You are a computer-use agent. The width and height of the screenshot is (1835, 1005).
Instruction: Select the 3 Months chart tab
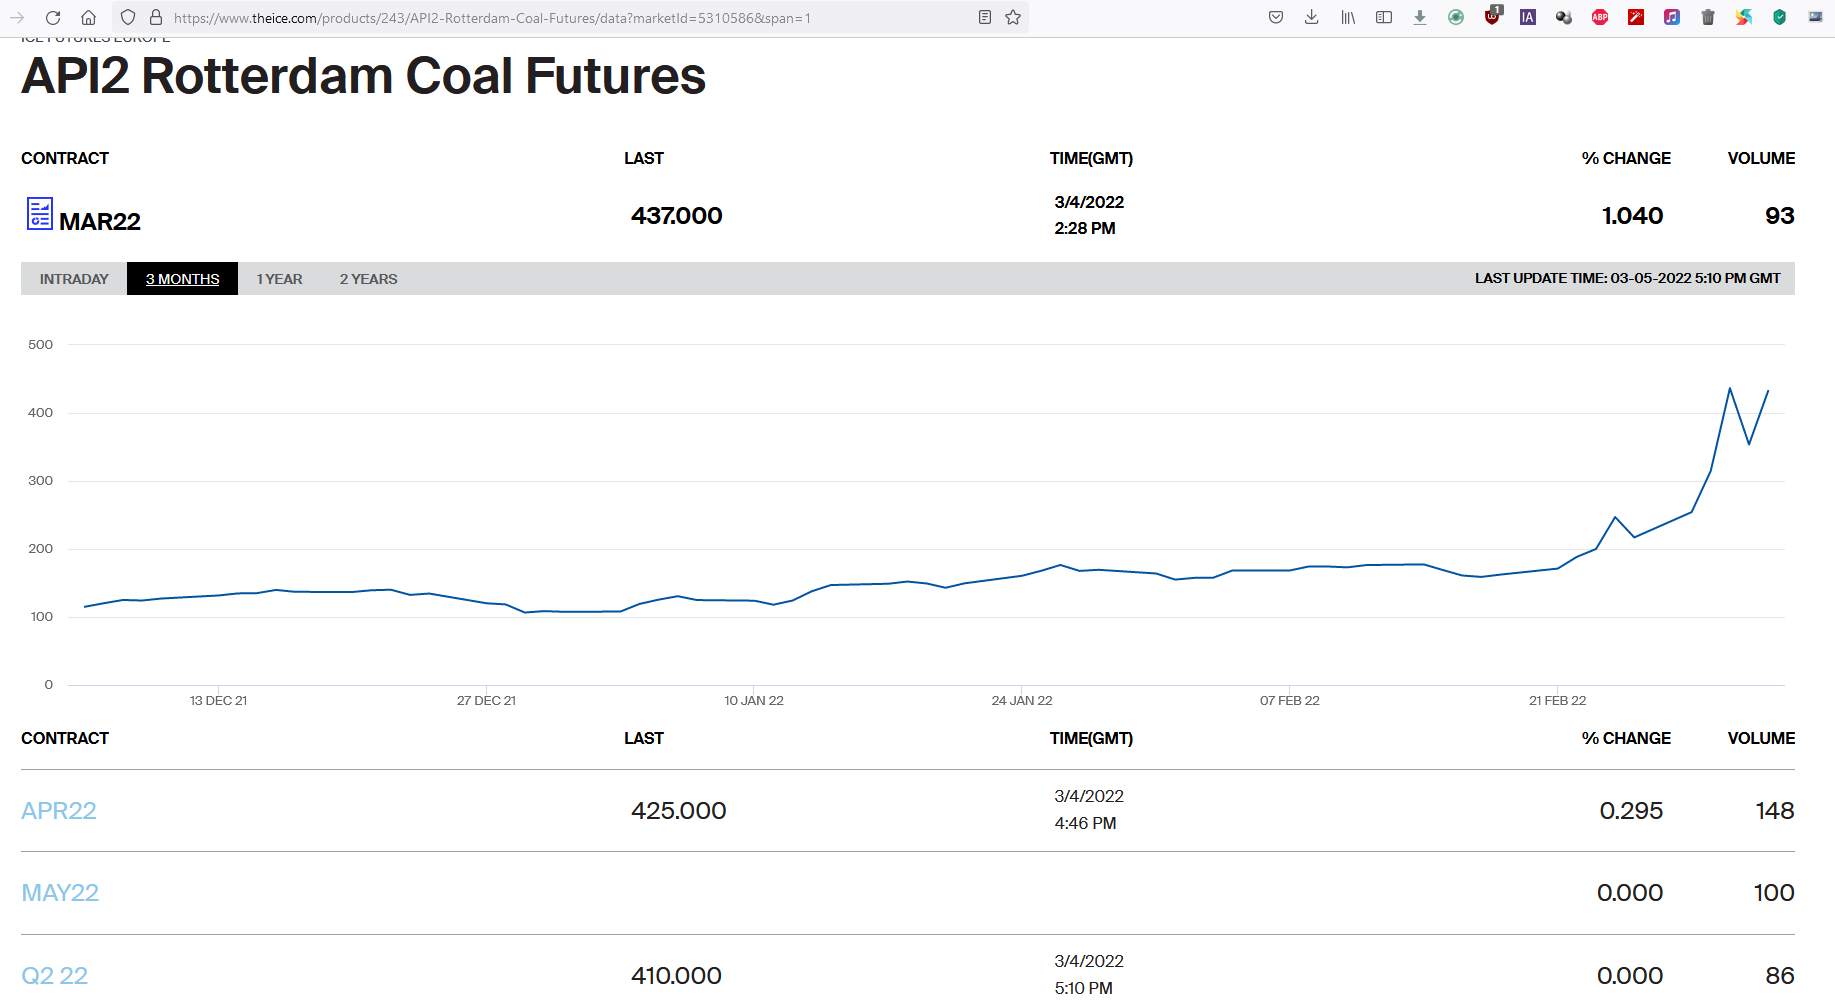click(x=182, y=279)
